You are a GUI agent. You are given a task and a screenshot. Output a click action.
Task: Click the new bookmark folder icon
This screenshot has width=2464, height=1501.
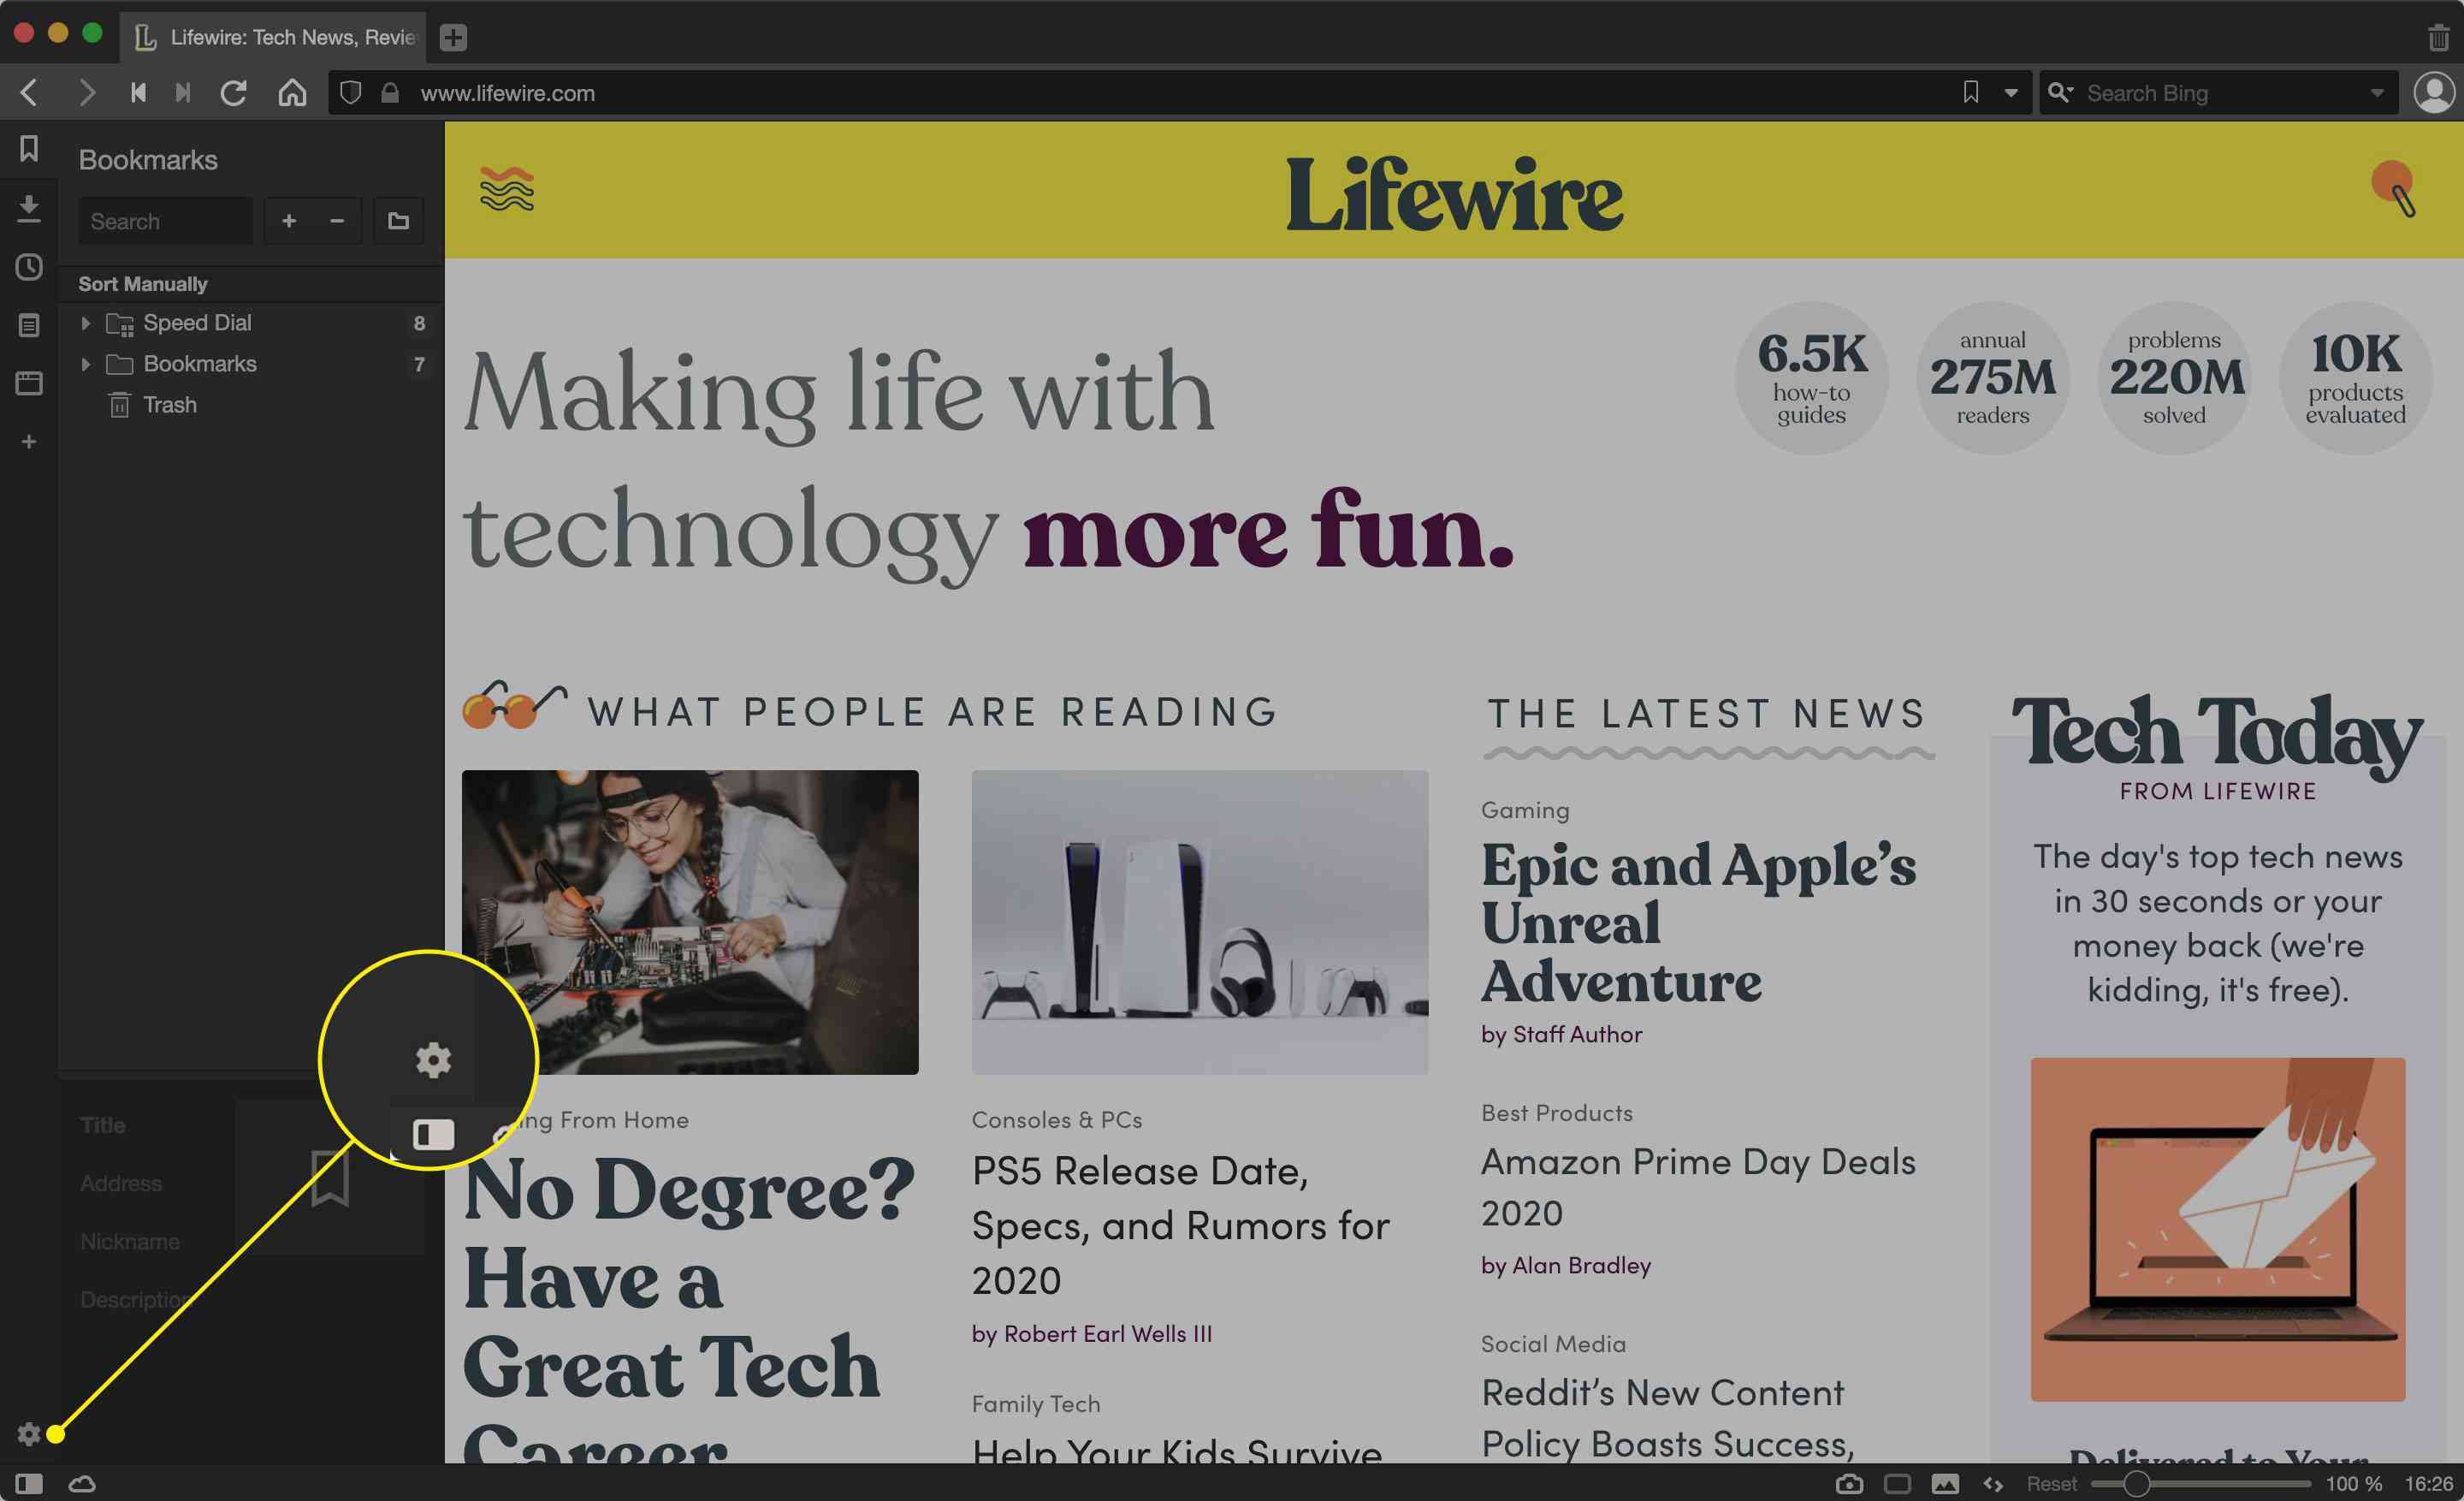tap(398, 220)
